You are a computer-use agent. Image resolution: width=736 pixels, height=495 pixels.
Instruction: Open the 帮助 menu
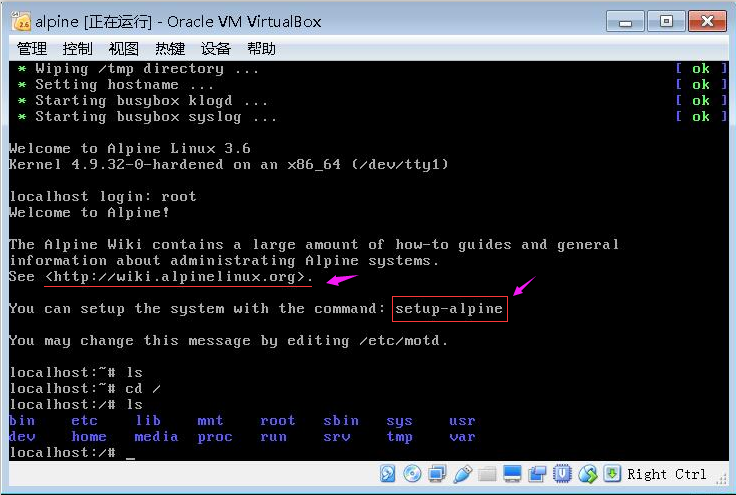pyautogui.click(x=262, y=48)
